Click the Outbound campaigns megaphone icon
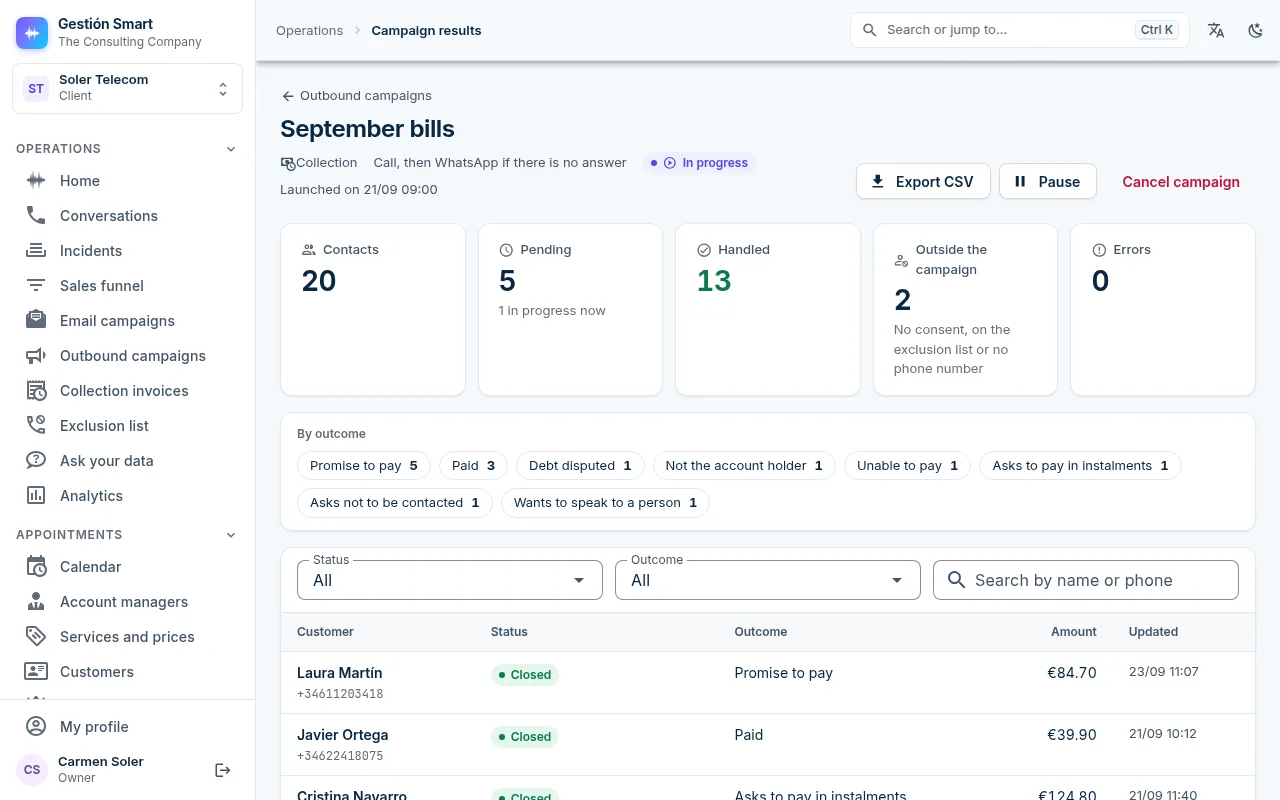Screen dimensions: 1280x800 36,356
